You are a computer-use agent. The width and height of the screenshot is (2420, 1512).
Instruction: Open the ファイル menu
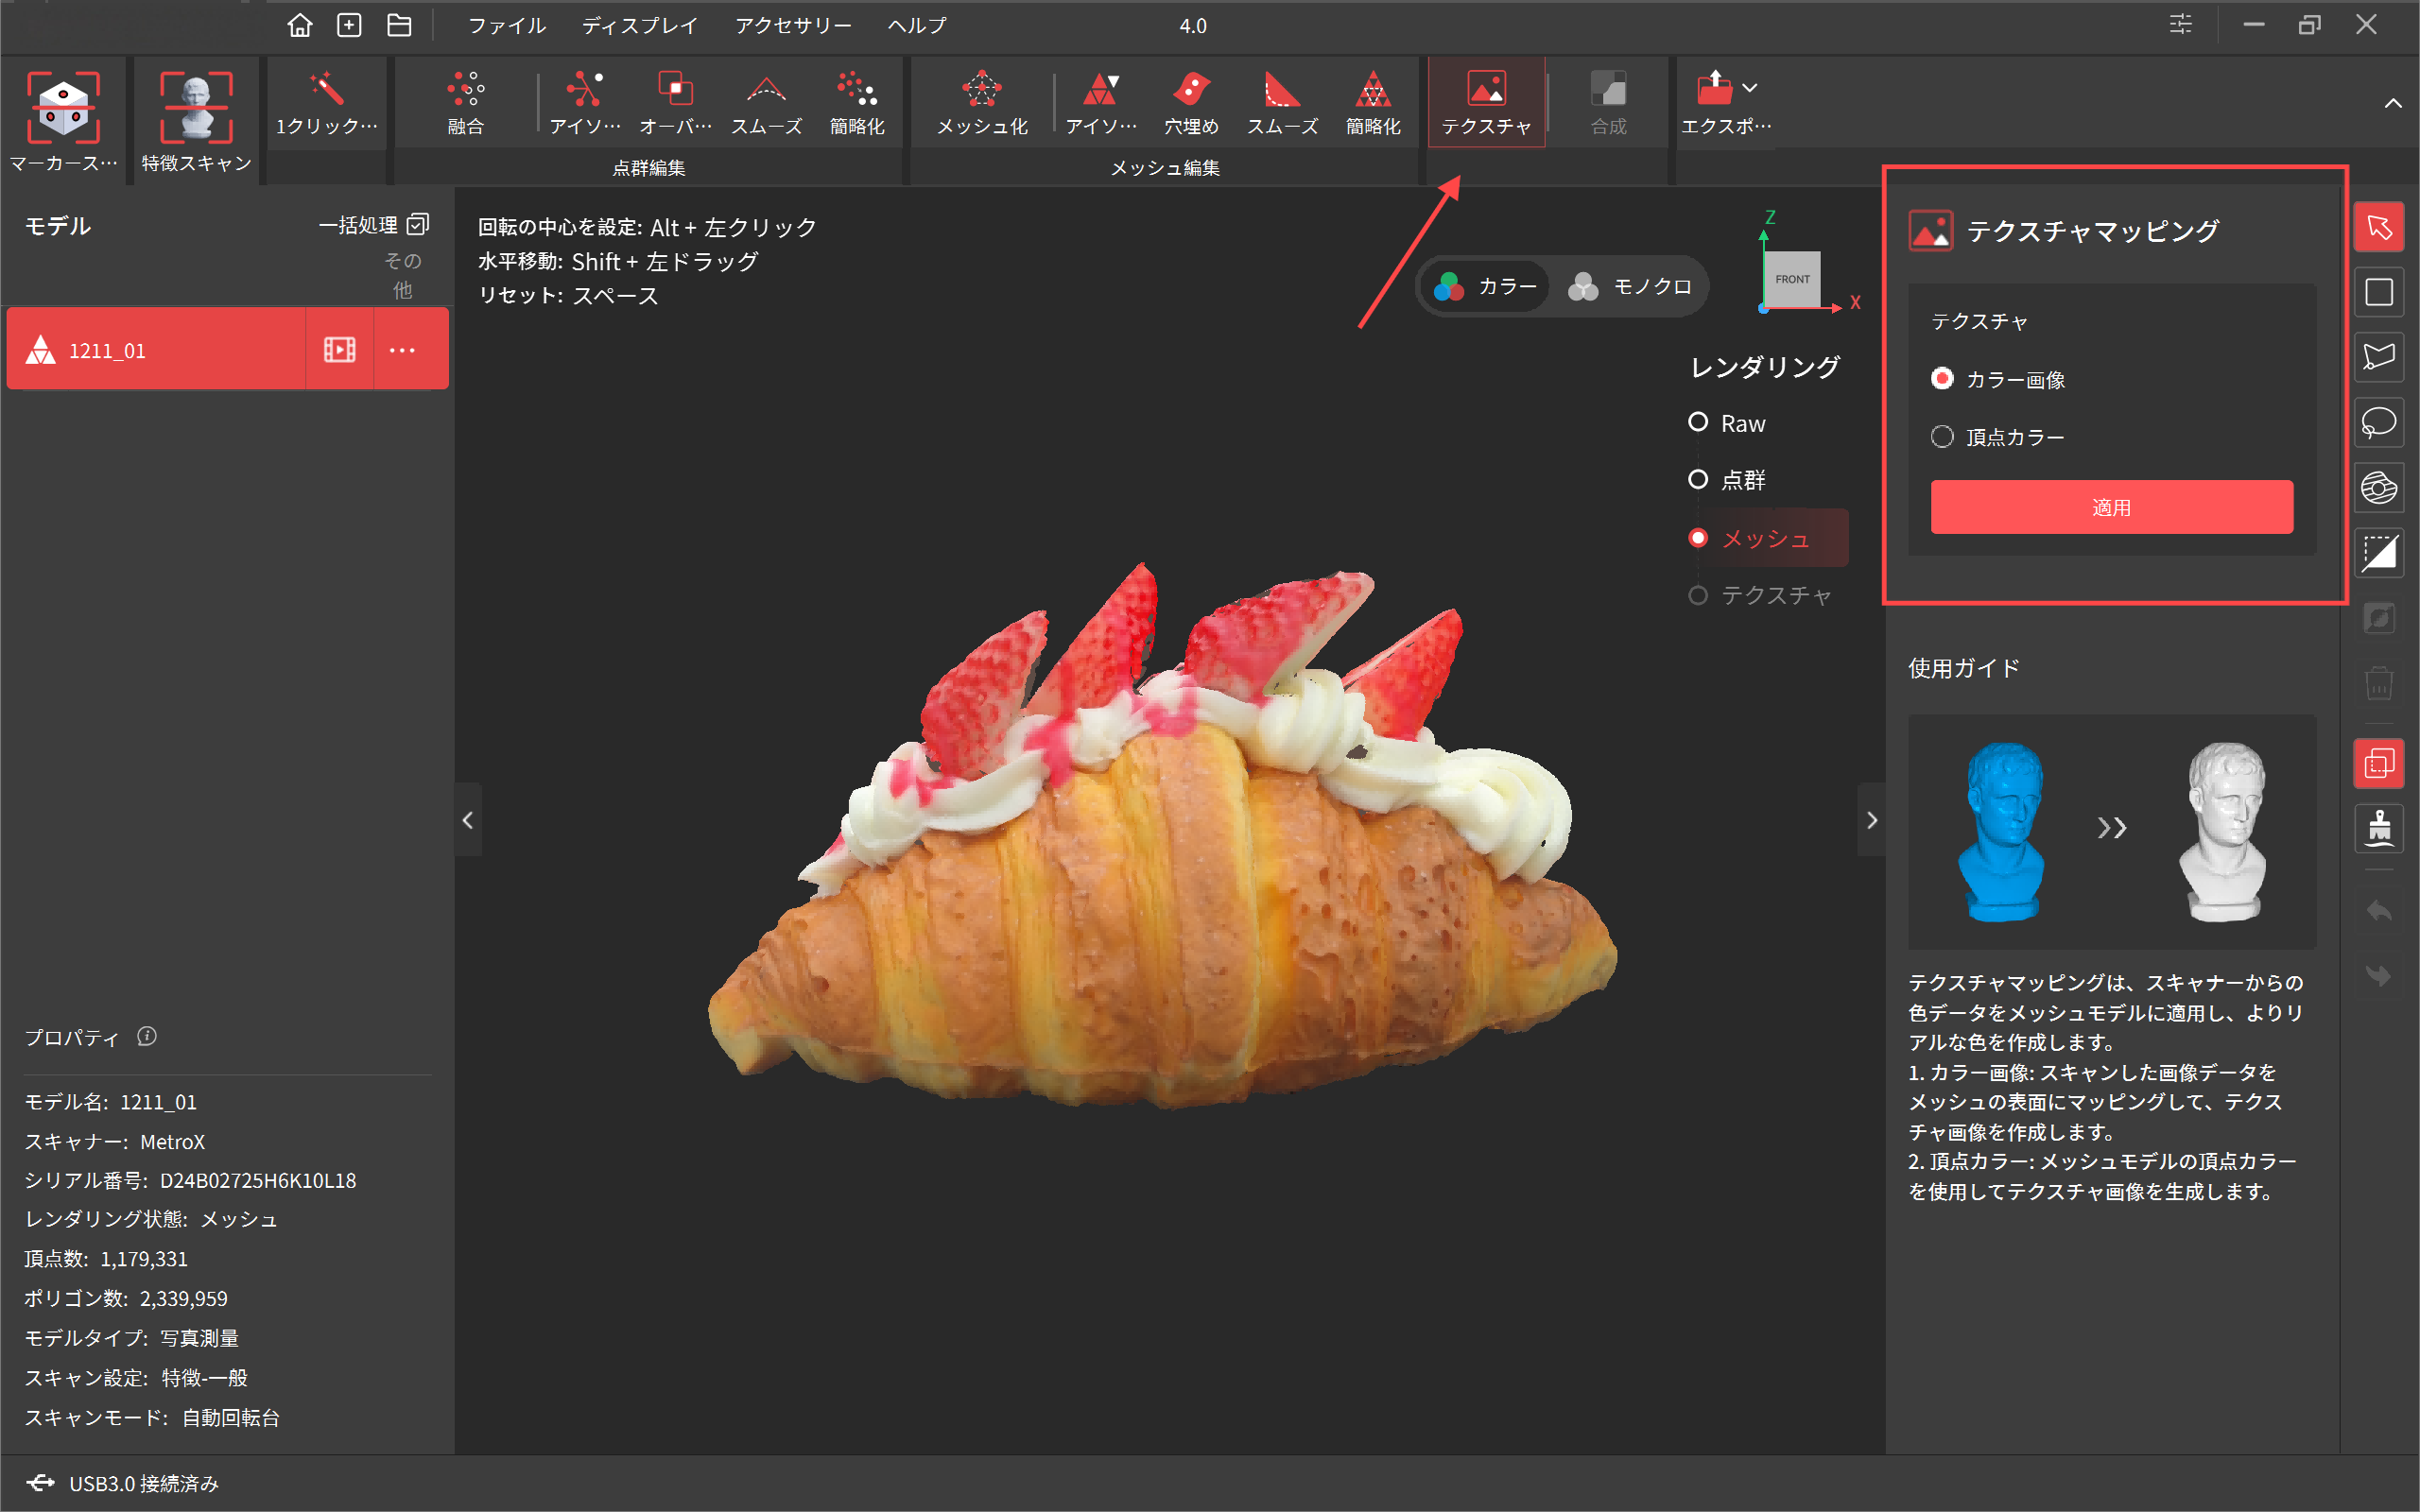(506, 25)
